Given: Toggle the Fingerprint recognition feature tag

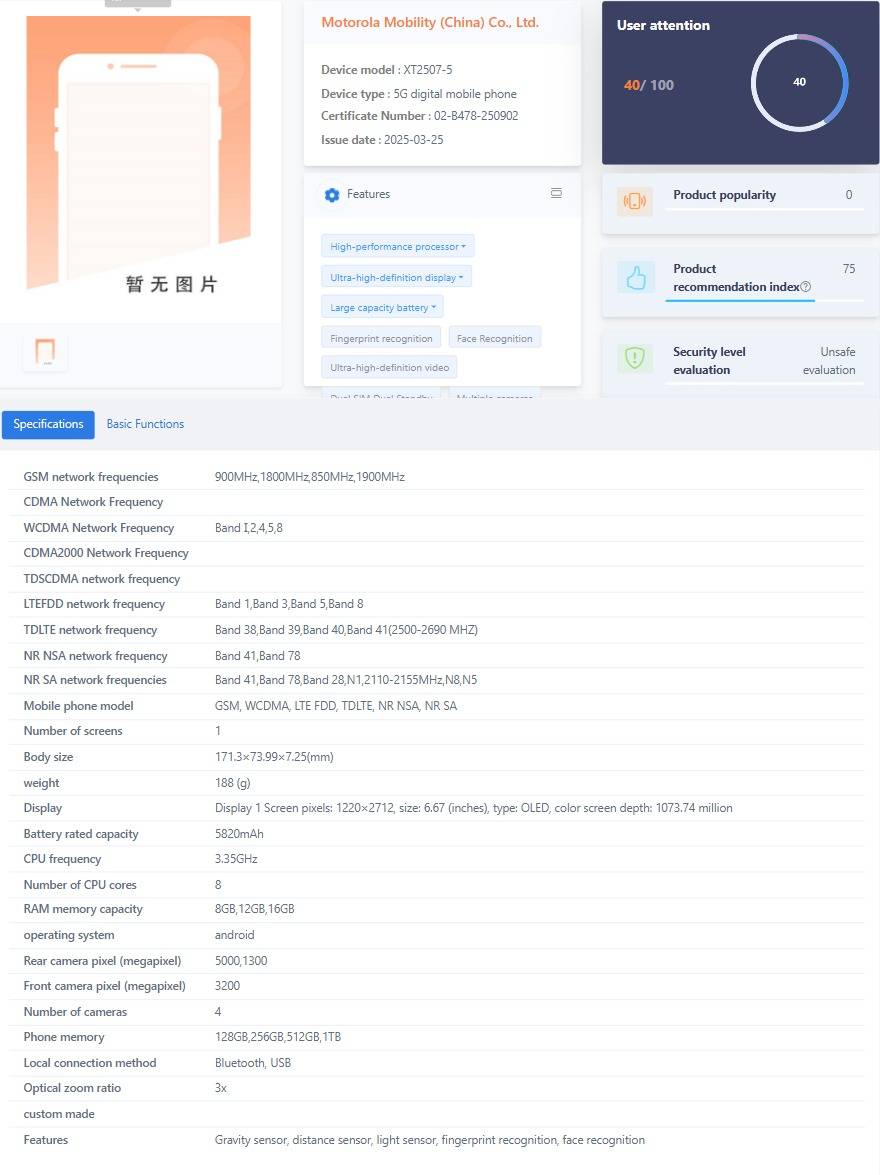Looking at the screenshot, I should tap(381, 339).
